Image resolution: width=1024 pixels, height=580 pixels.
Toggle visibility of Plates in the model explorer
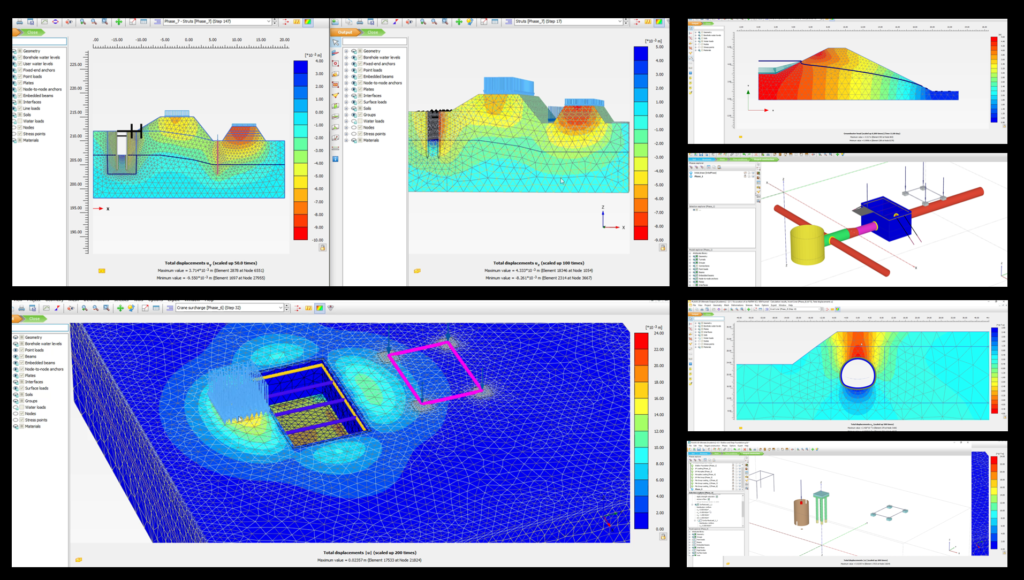click(19, 83)
